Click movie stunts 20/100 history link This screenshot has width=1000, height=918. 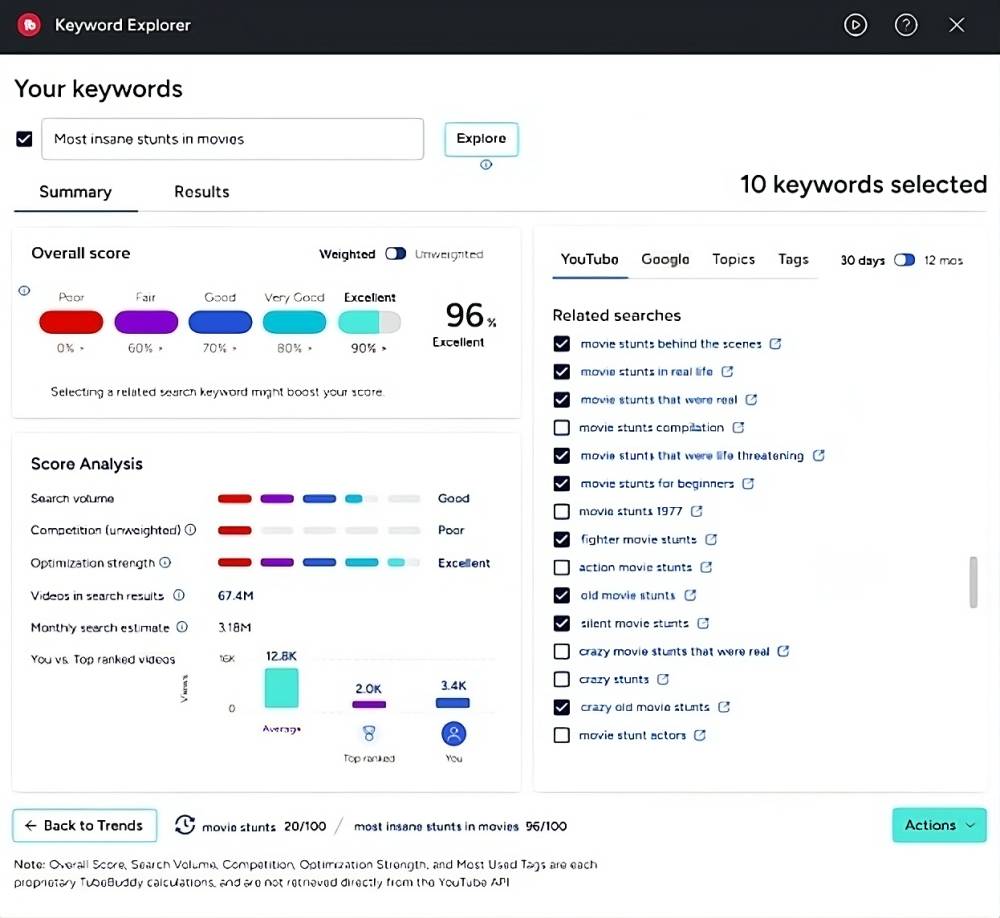(x=264, y=827)
